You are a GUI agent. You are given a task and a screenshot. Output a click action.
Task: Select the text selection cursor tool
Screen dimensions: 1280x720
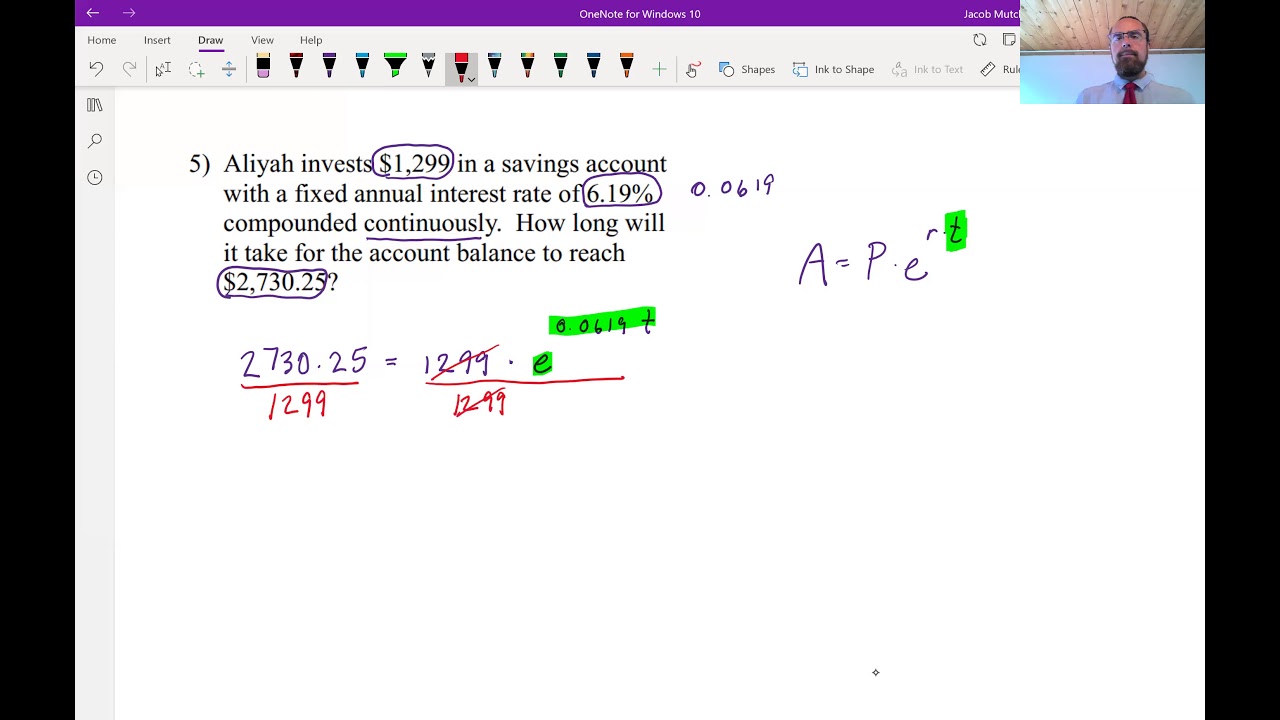pos(163,69)
